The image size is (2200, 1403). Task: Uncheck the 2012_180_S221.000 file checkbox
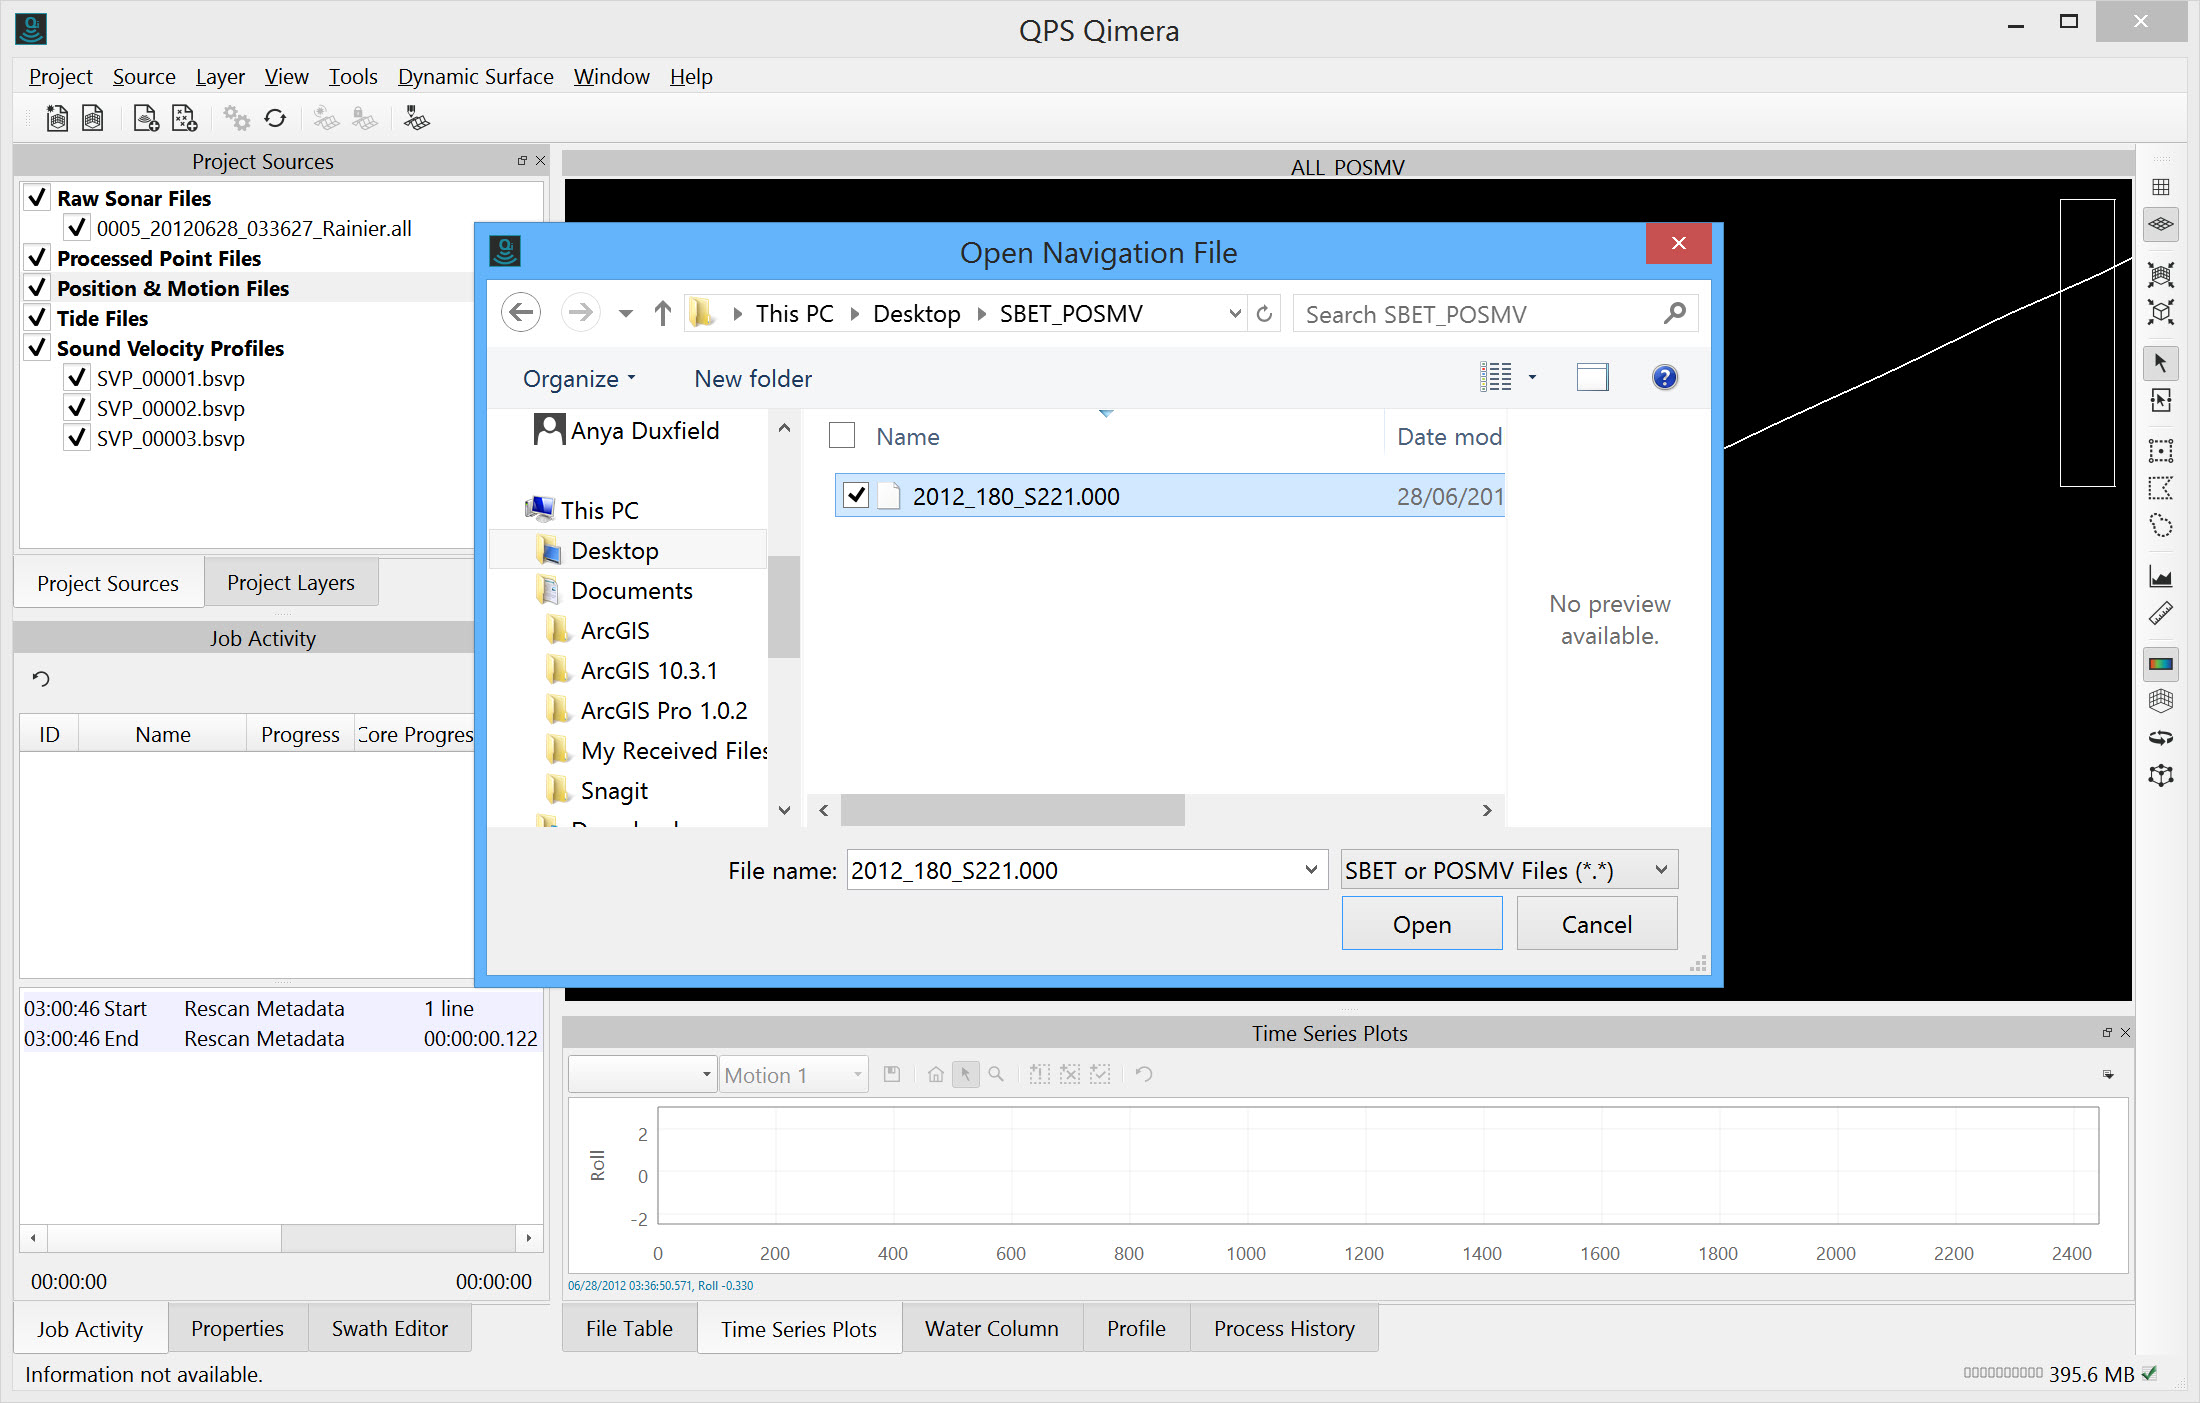click(x=856, y=496)
